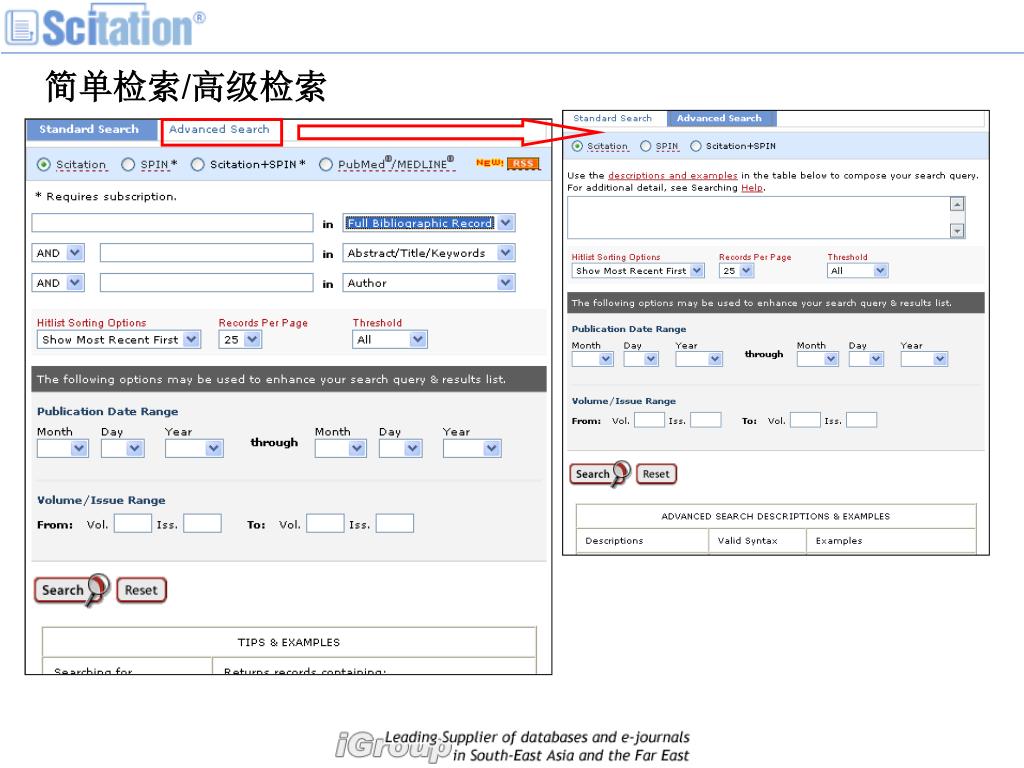The image size is (1024, 768).
Task: Open the first AND operator dropdown
Action: (58, 253)
